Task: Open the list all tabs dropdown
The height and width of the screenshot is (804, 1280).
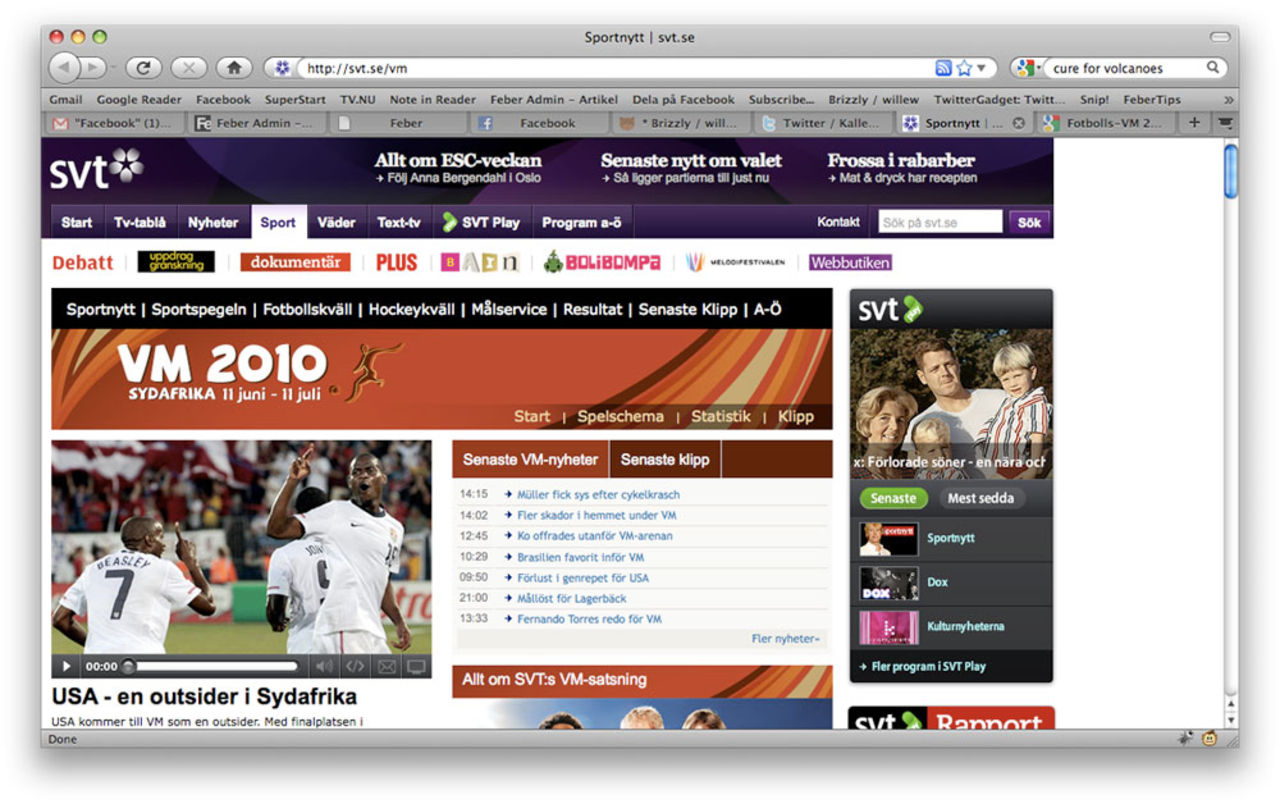Action: [x=1224, y=123]
